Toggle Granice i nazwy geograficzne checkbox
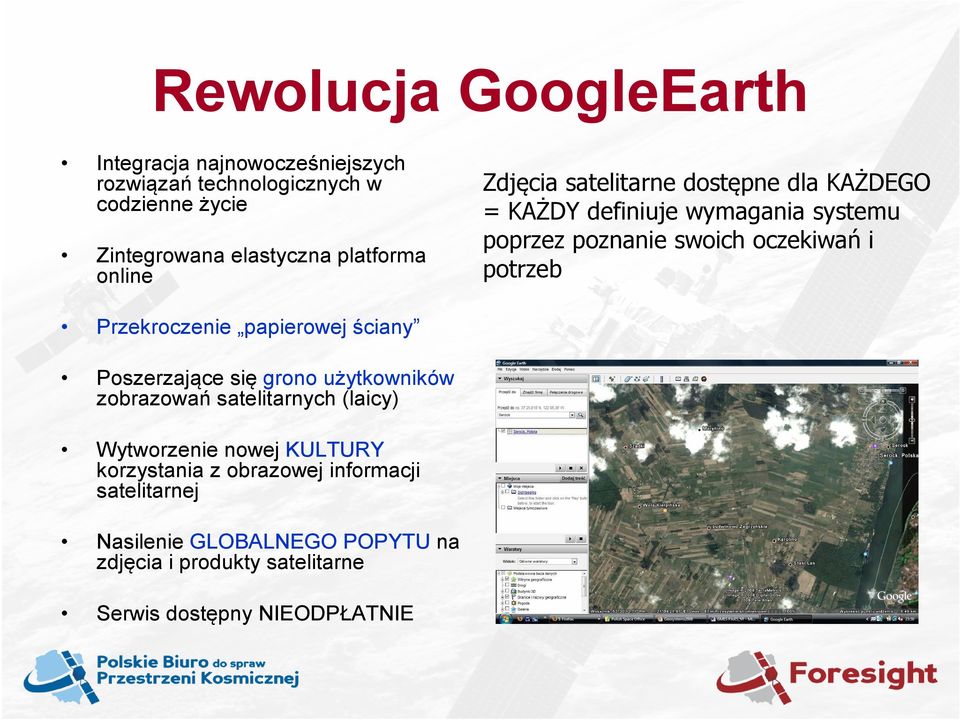This screenshot has height=720, width=960. point(507,597)
